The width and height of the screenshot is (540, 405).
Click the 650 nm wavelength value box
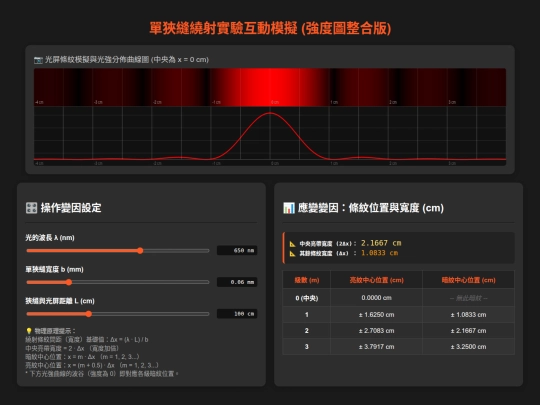coord(237,250)
